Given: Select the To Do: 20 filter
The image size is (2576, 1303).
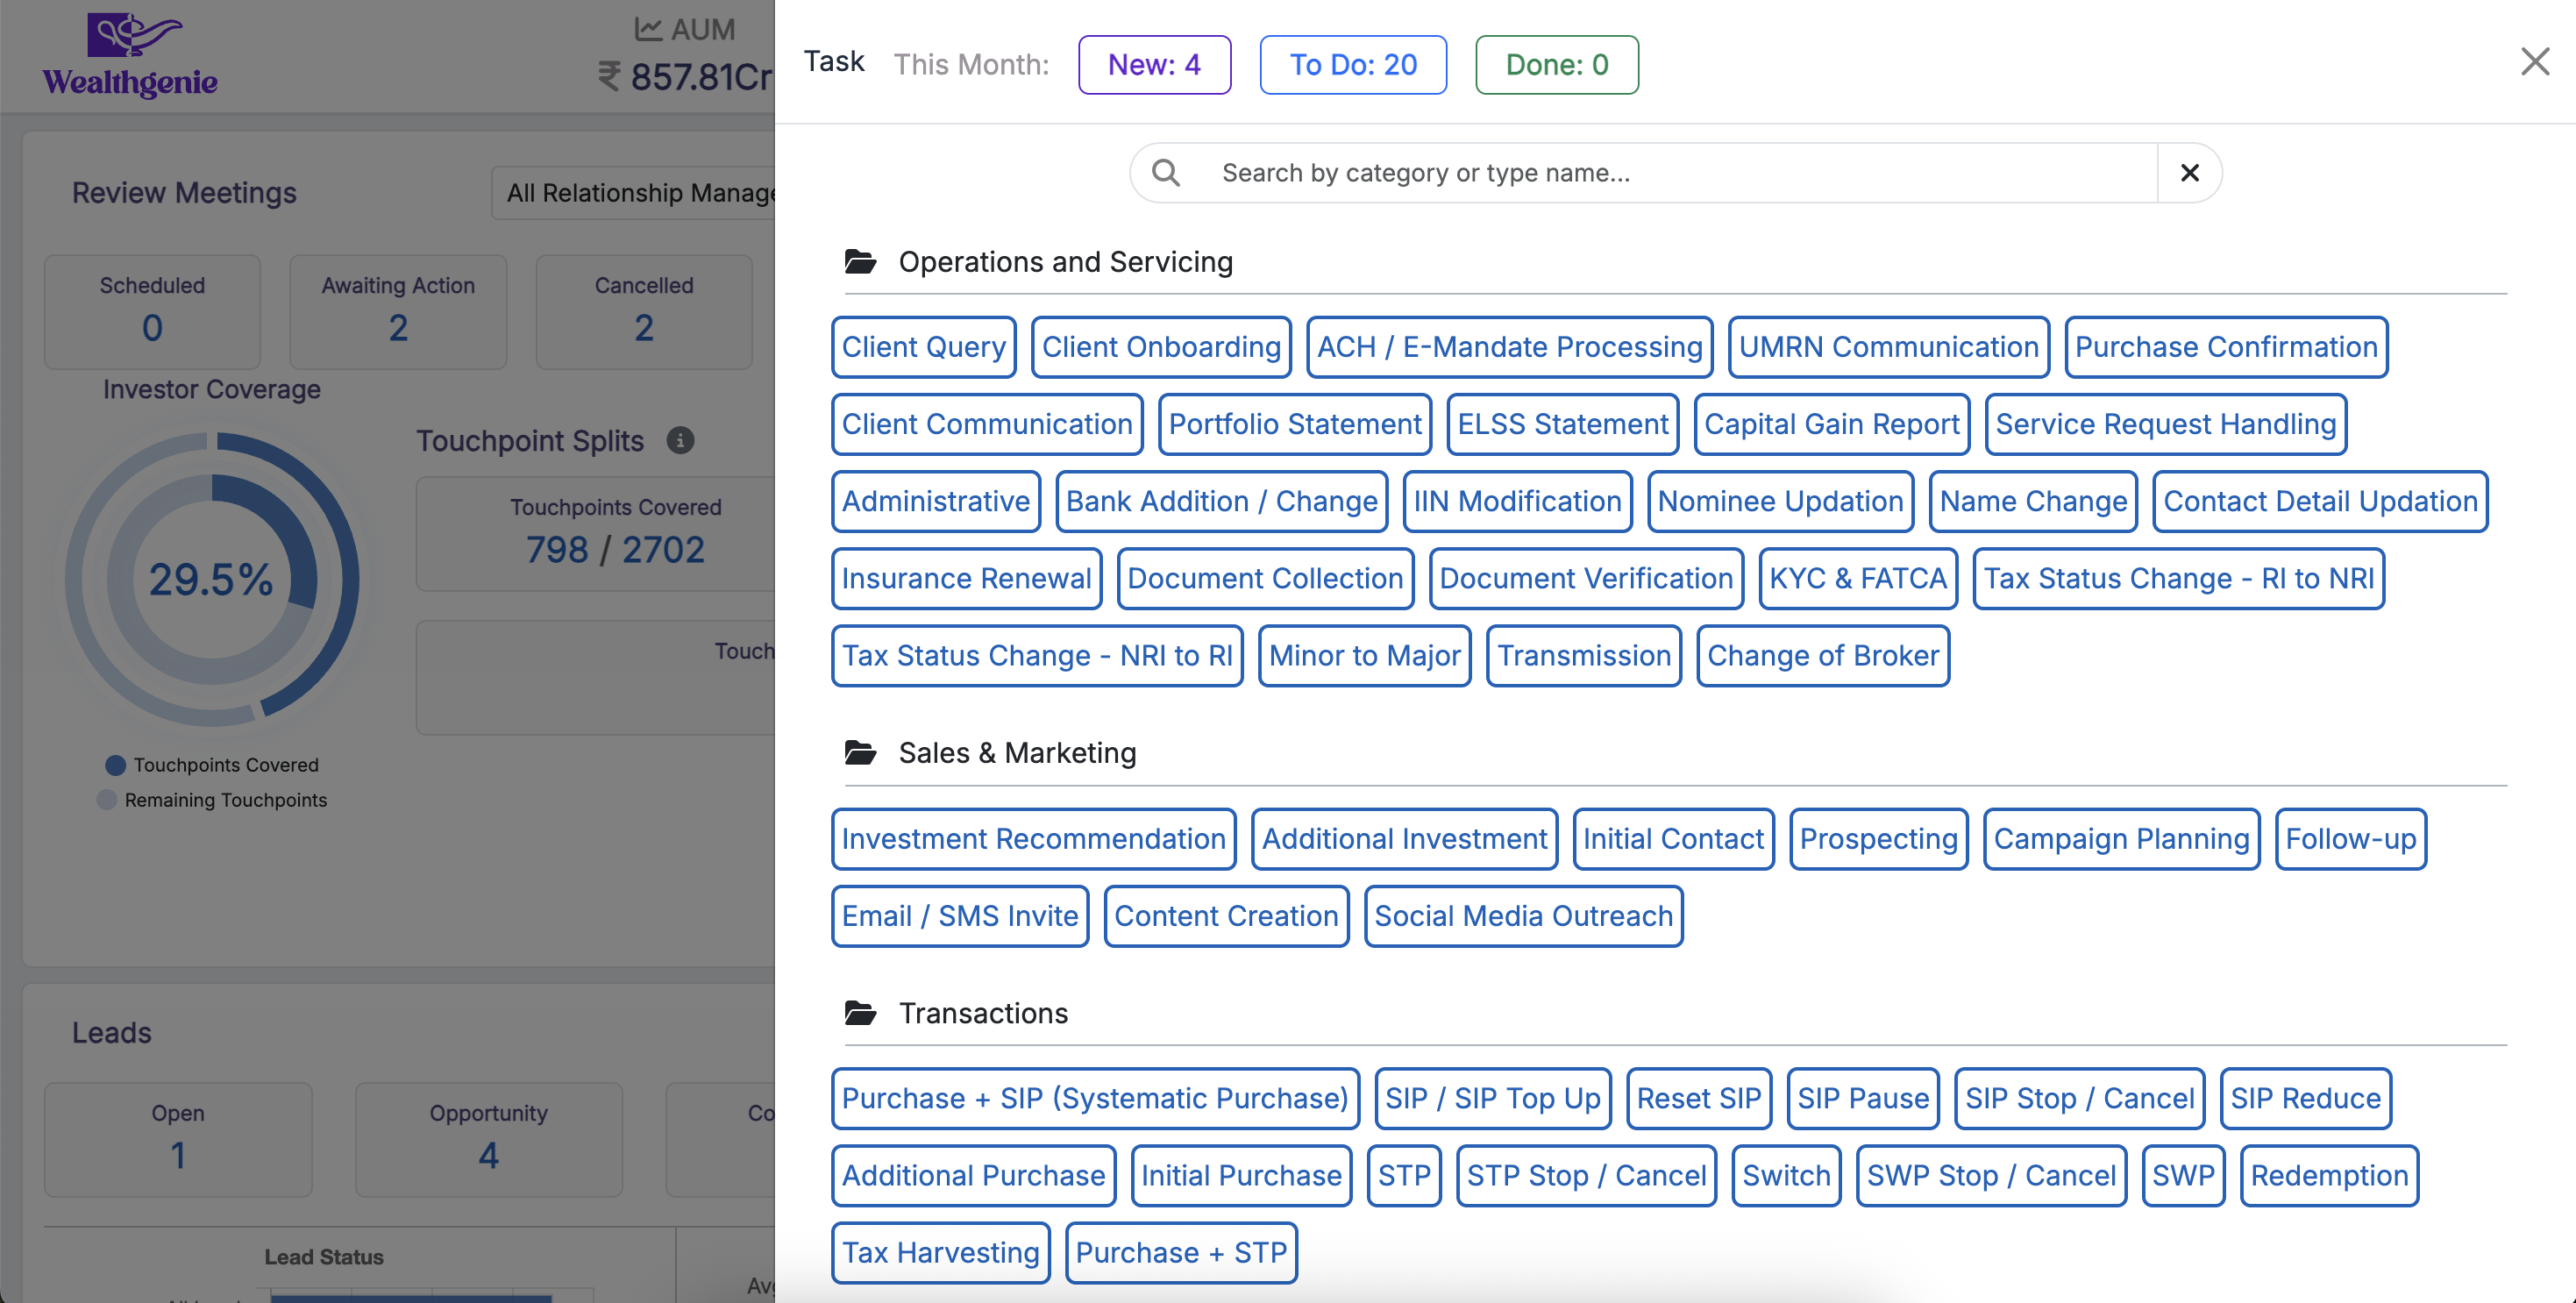Looking at the screenshot, I should click(1352, 65).
